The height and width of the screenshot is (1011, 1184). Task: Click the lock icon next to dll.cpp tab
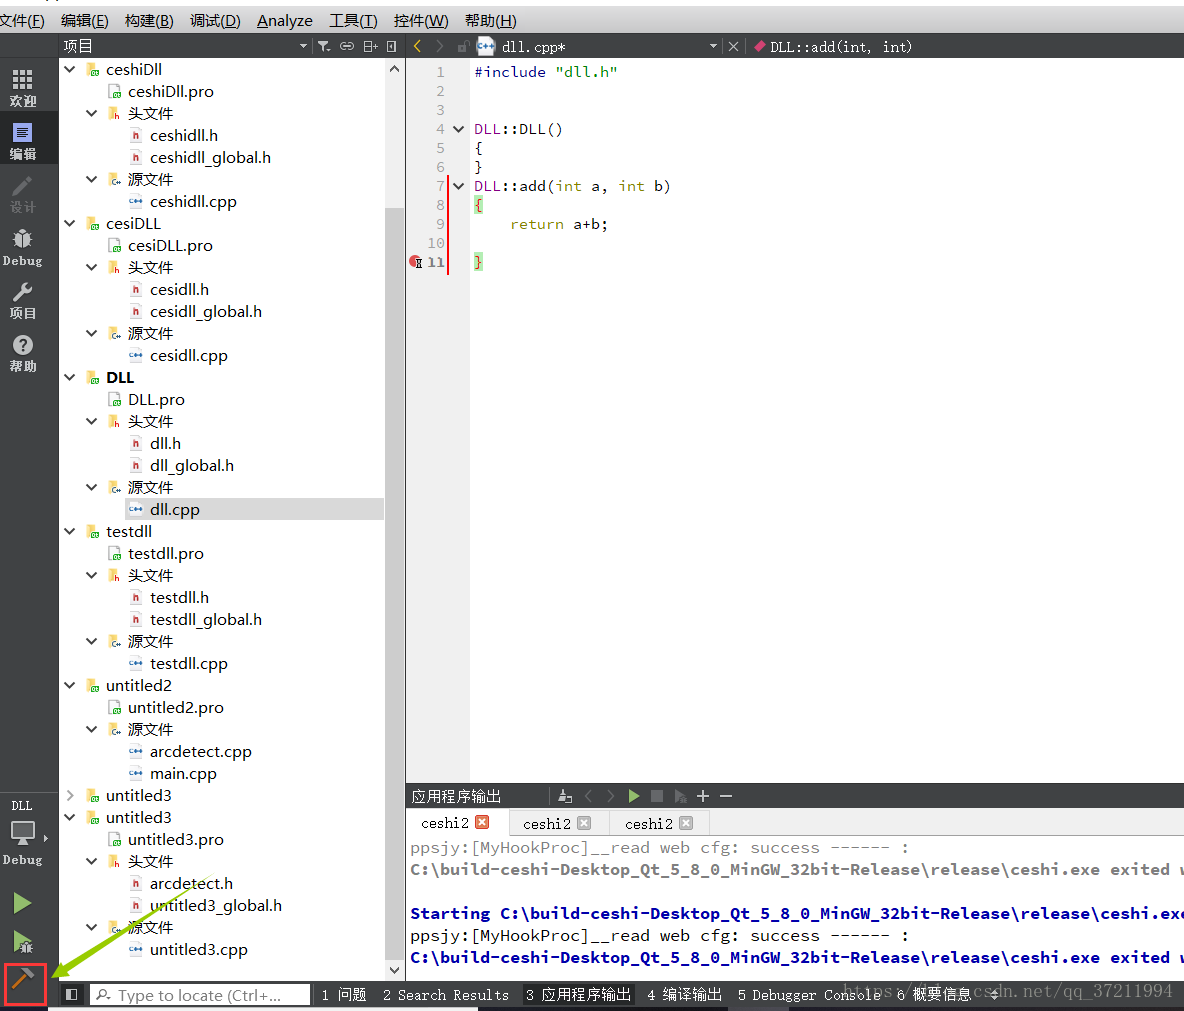[461, 46]
